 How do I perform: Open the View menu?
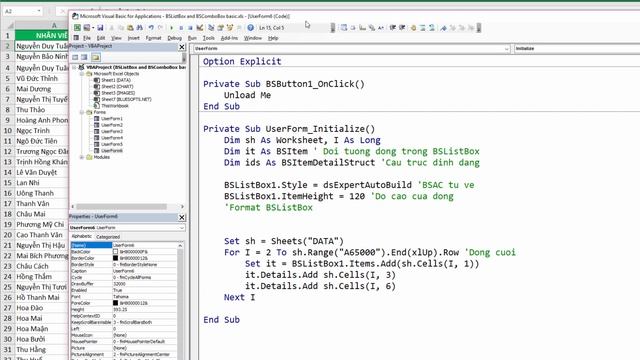(x=116, y=38)
